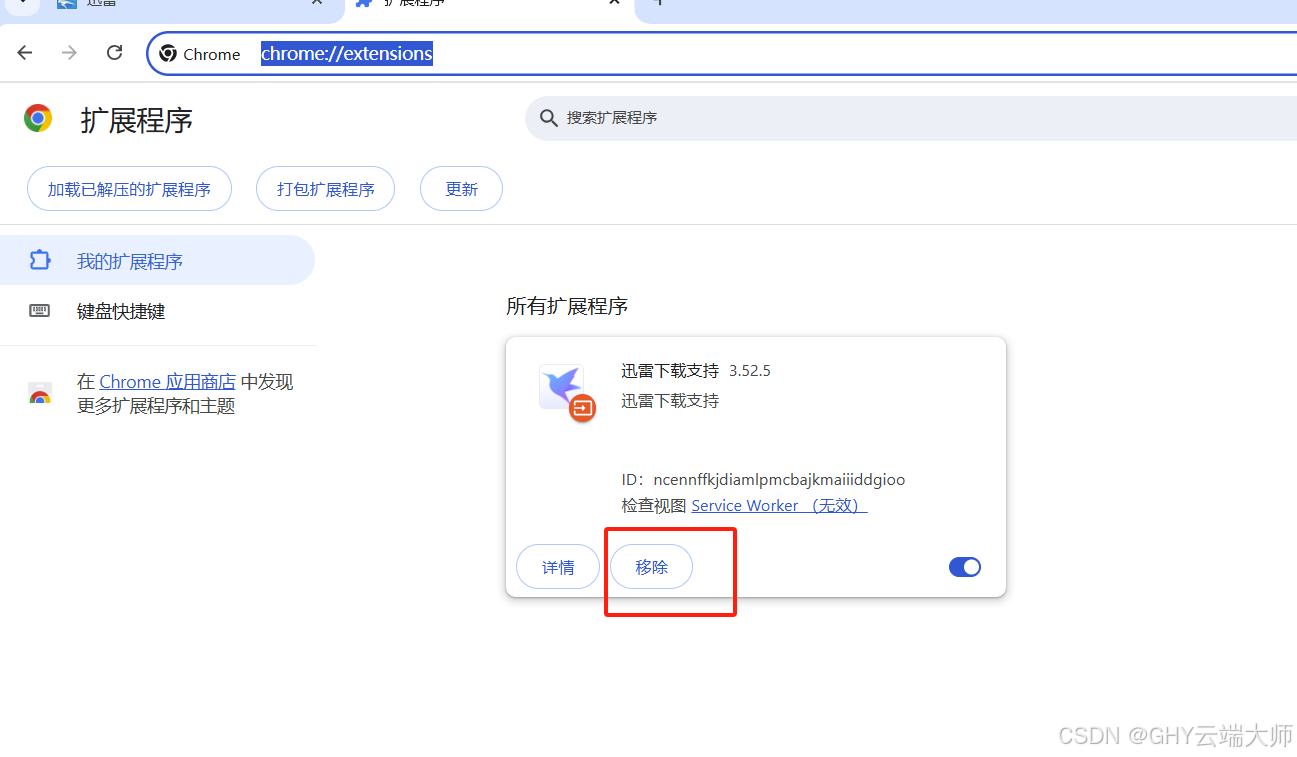The height and width of the screenshot is (757, 1297).
Task: Click 打包扩展程序 button
Action: click(x=326, y=189)
